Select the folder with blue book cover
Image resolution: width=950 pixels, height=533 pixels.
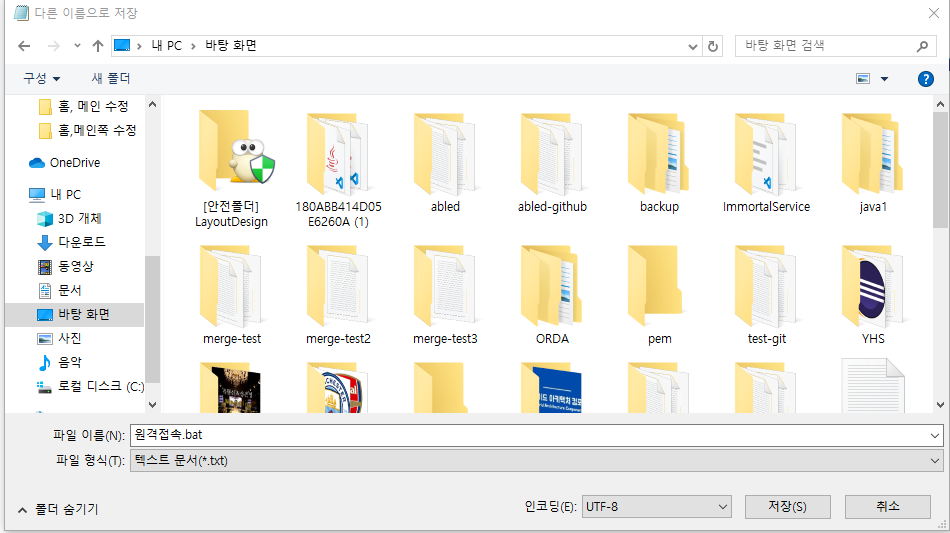point(552,388)
